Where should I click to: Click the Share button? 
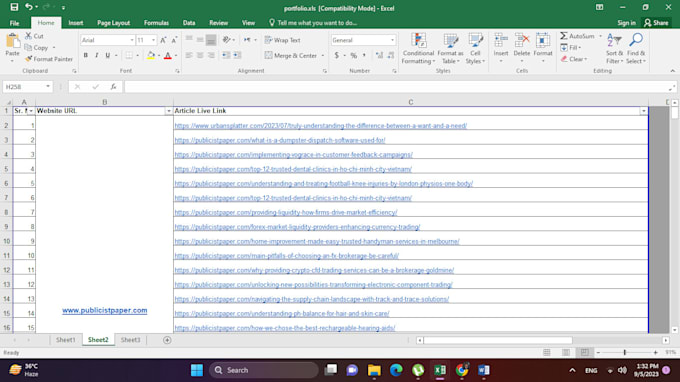pyautogui.click(x=656, y=23)
